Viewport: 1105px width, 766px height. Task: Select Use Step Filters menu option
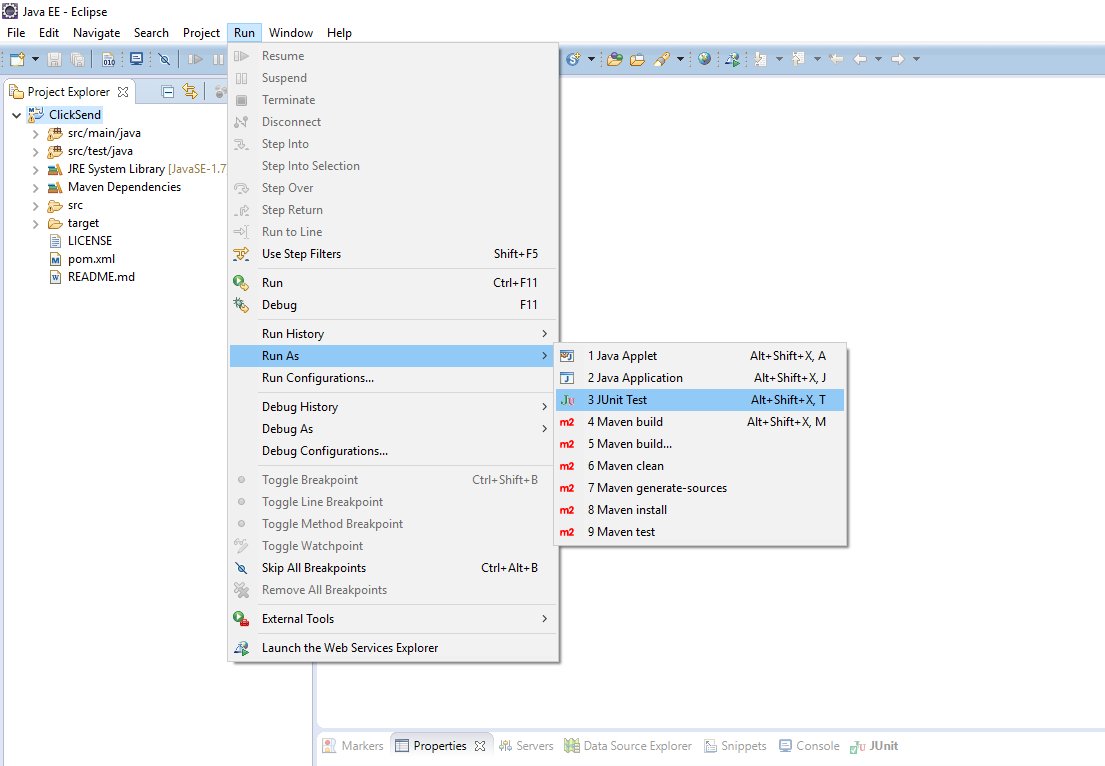coord(301,254)
